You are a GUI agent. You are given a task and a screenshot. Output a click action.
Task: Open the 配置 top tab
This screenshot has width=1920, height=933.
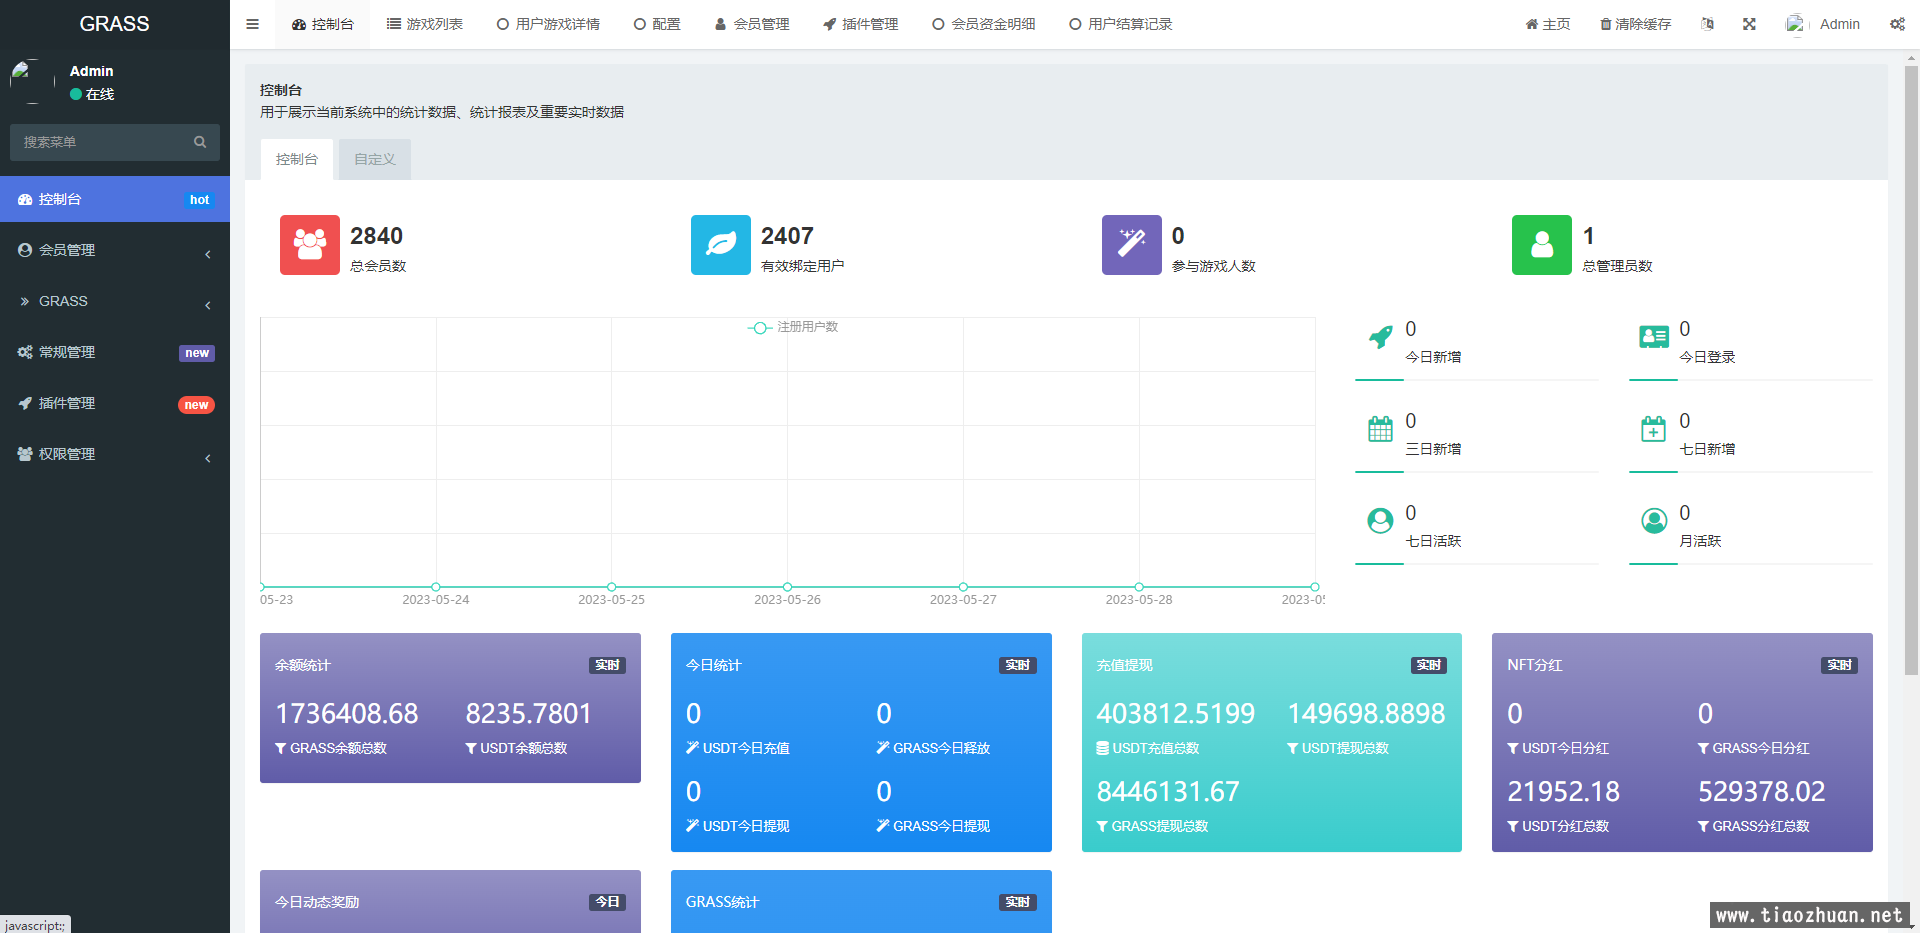coord(657,24)
